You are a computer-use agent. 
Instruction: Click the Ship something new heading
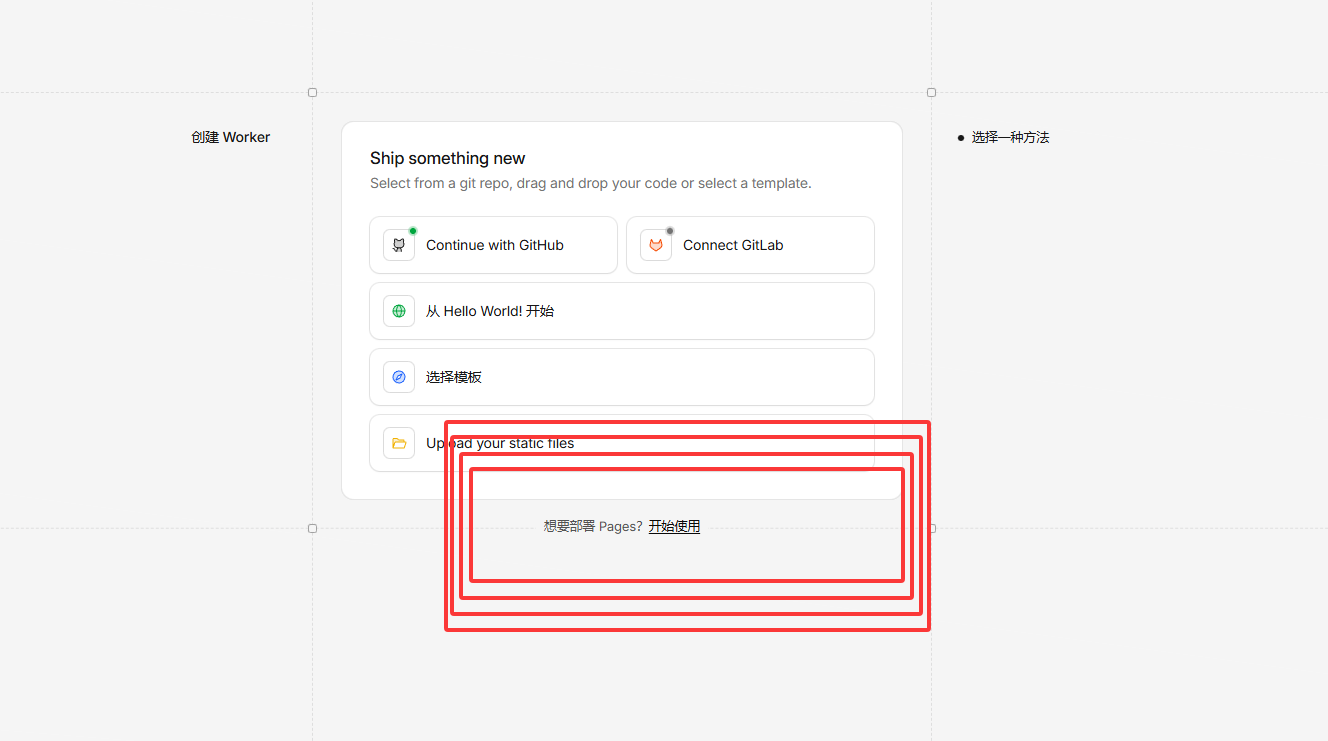(x=447, y=158)
